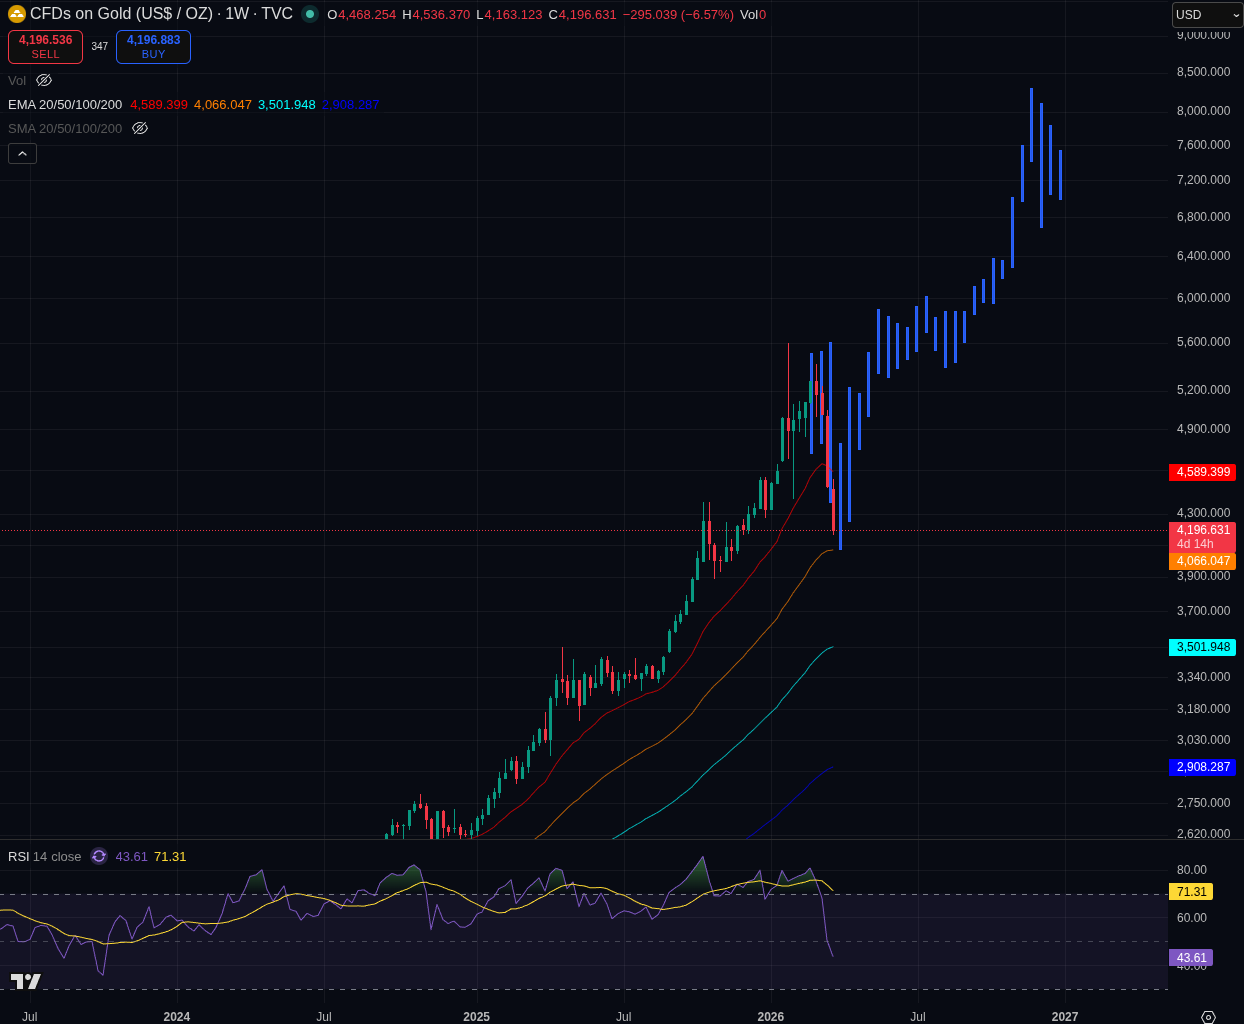This screenshot has width=1244, height=1024.
Task: Click the yellow 71.31 RSI axis tag
Action: click(x=1191, y=892)
